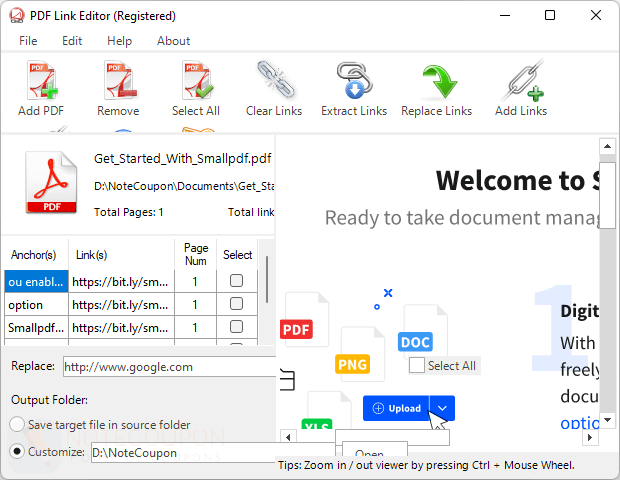Screen dimensions: 620x480
Task: Click the Extract Links icon
Action: click(x=355, y=80)
